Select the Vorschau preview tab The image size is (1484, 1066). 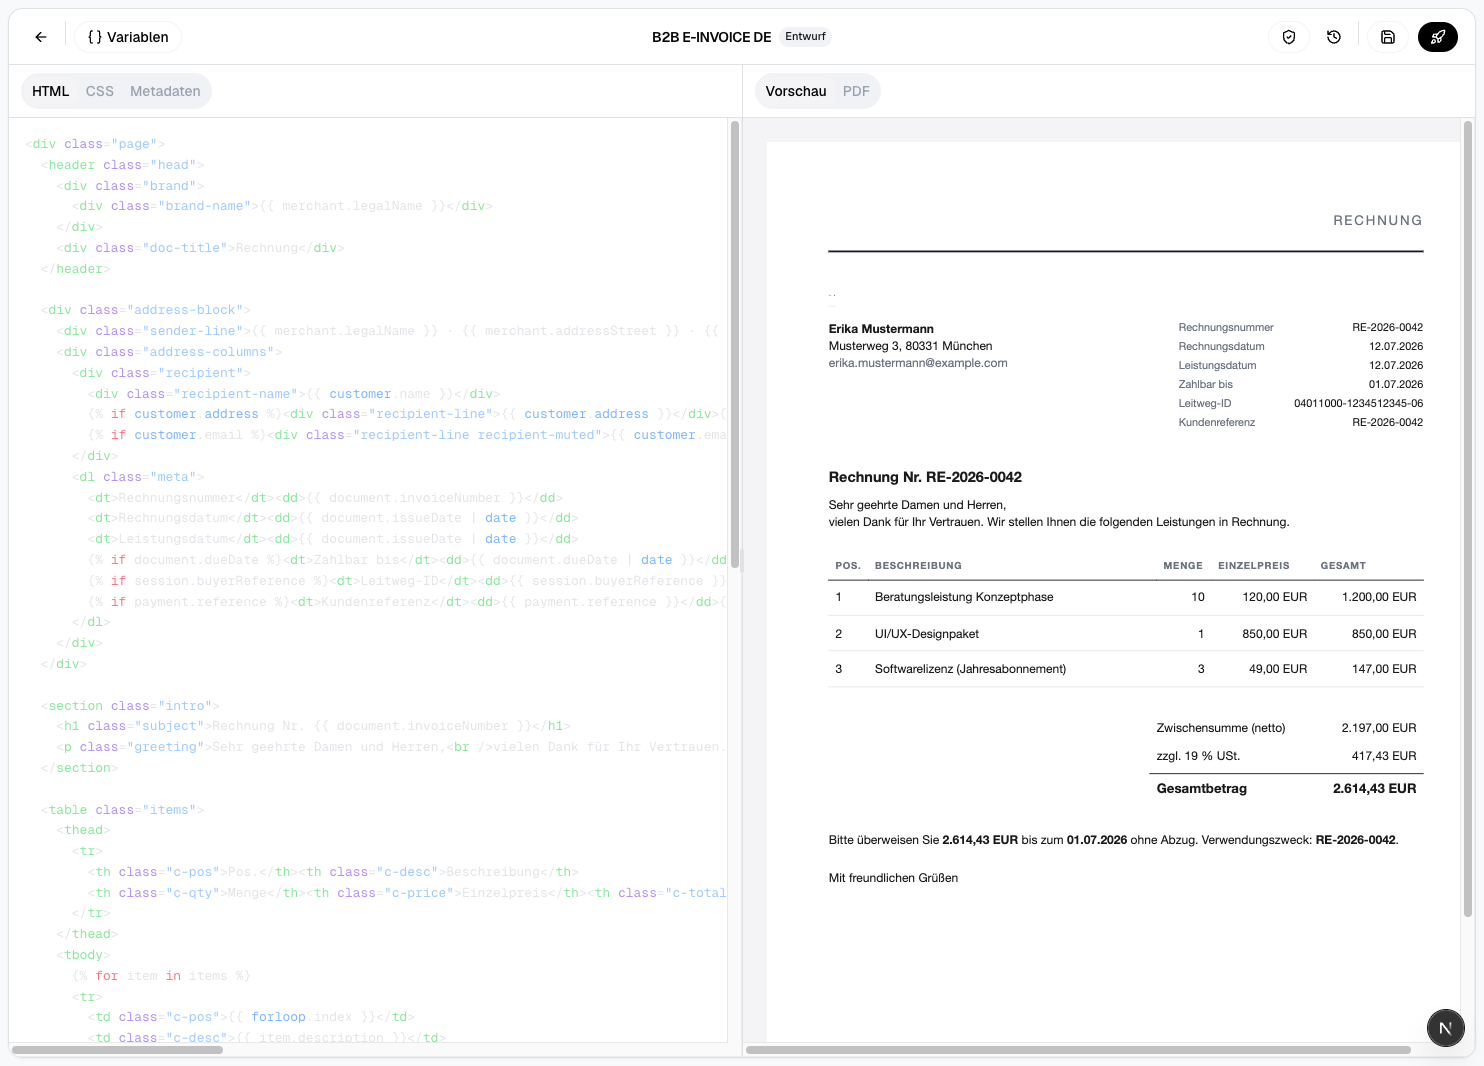[x=796, y=91]
